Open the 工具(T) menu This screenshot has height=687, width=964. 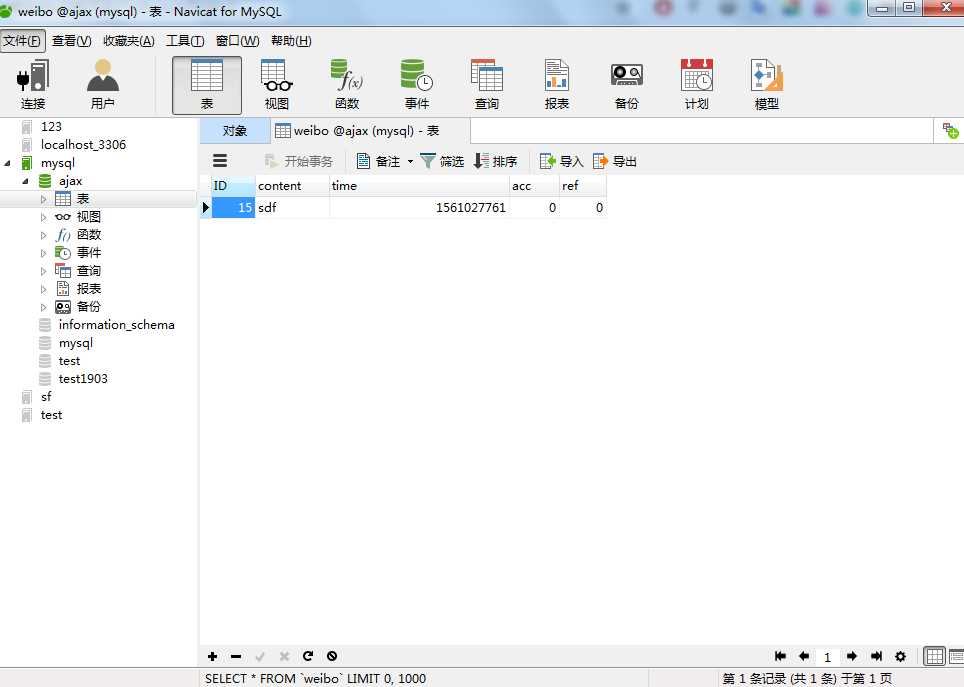[x=185, y=41]
